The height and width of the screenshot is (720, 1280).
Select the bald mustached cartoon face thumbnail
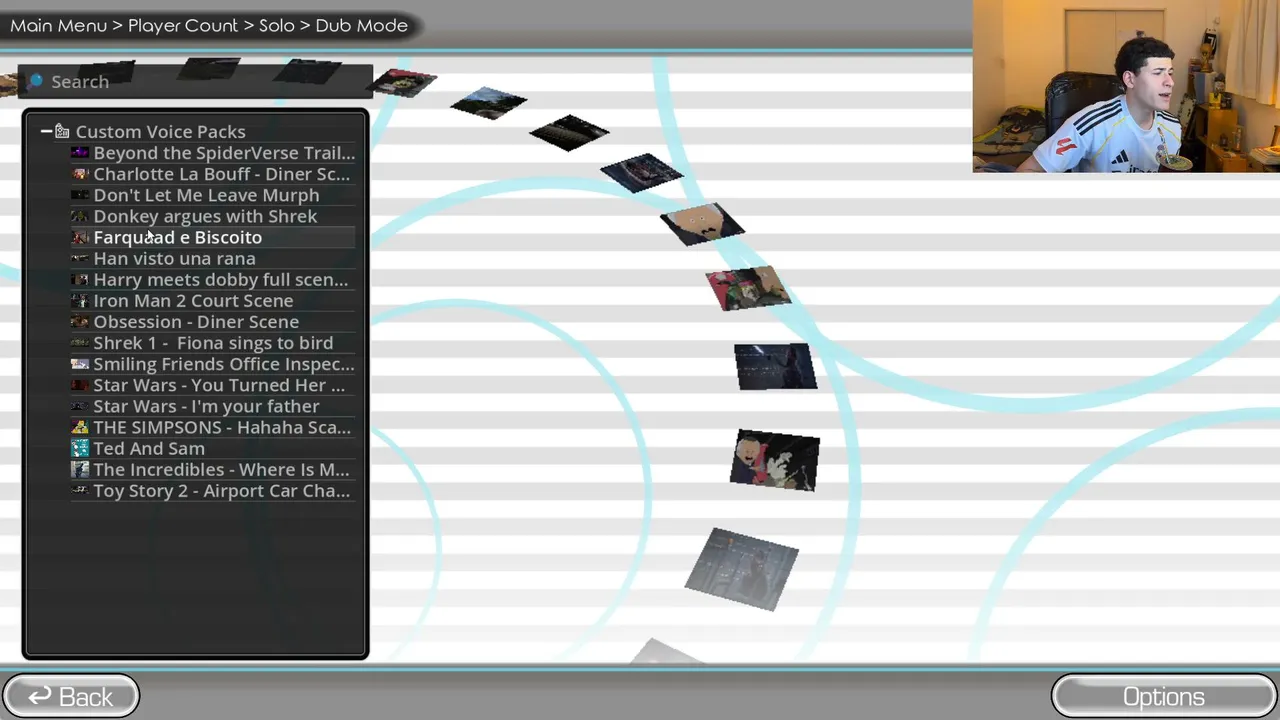702,223
